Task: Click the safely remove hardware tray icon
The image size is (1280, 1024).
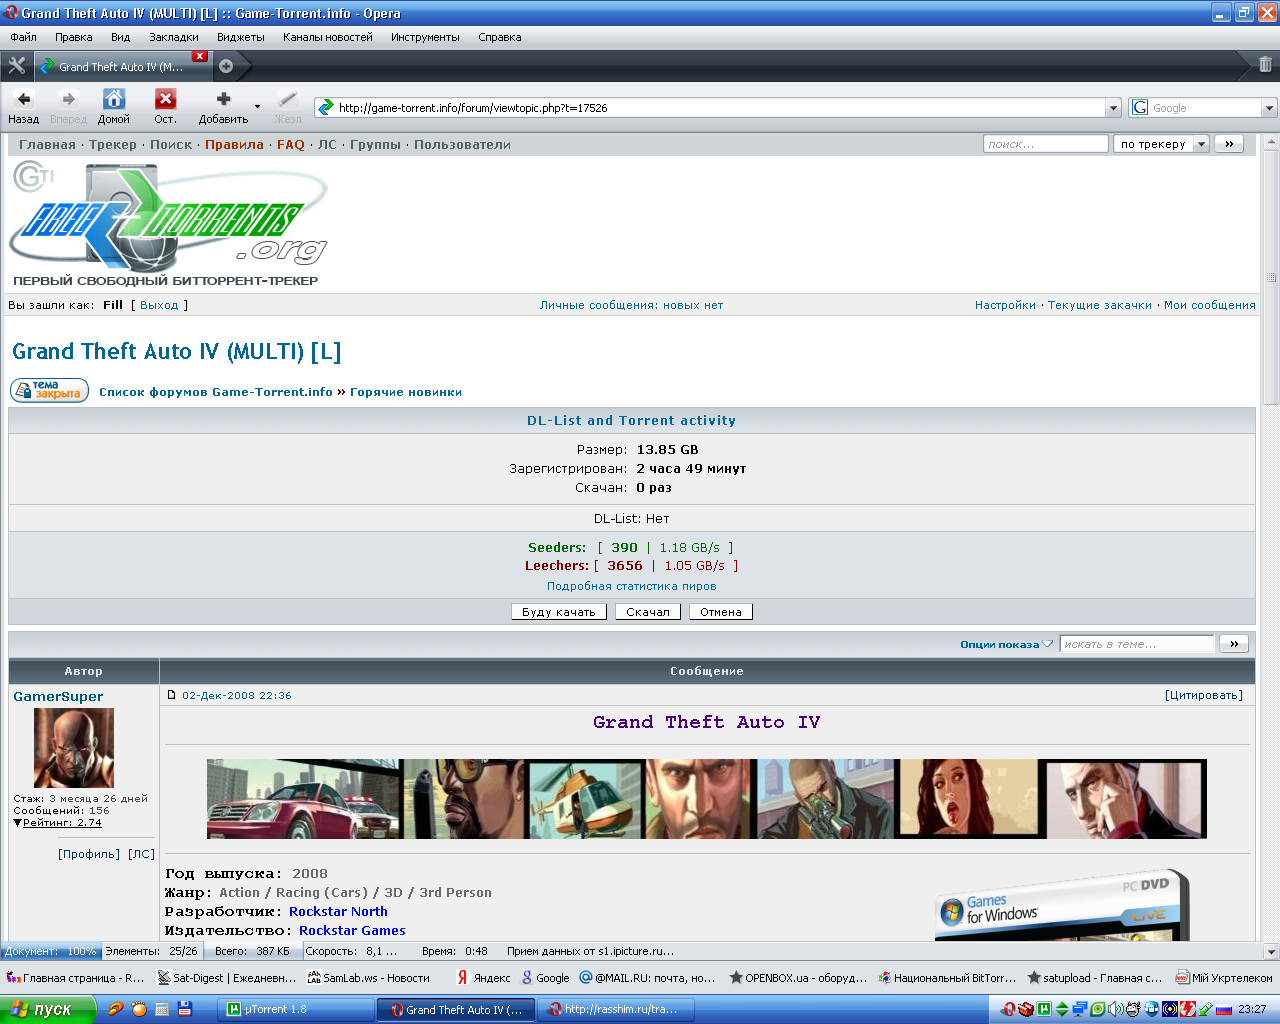Action: [1206, 1009]
